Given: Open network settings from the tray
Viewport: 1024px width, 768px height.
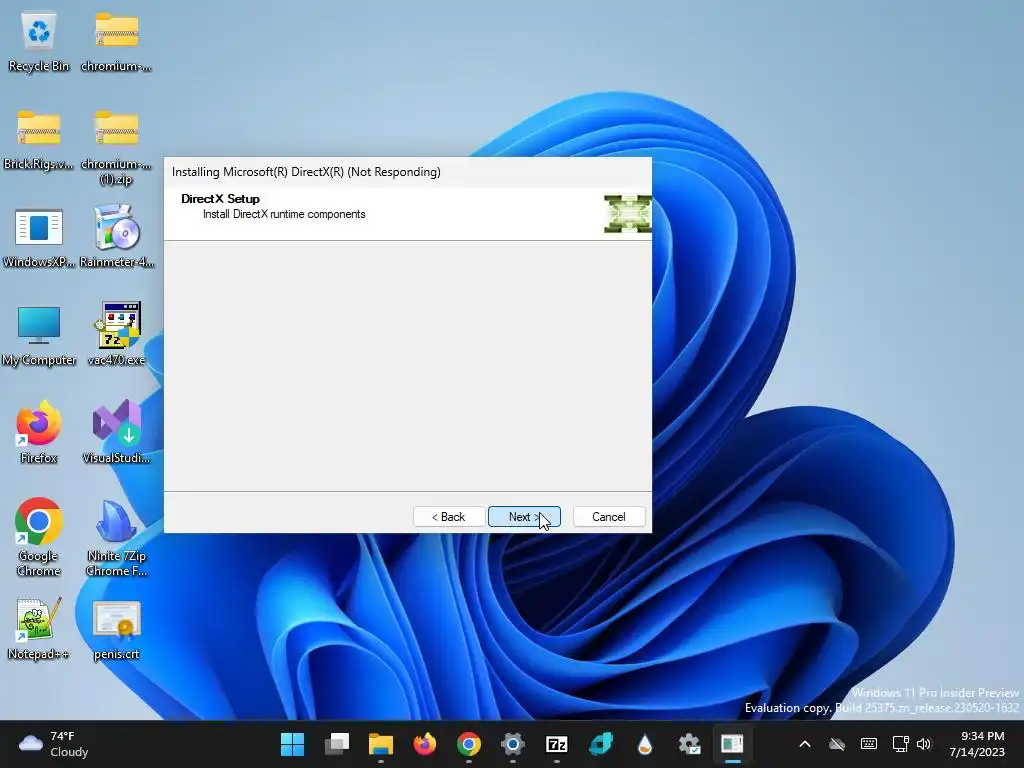Looking at the screenshot, I should point(901,744).
